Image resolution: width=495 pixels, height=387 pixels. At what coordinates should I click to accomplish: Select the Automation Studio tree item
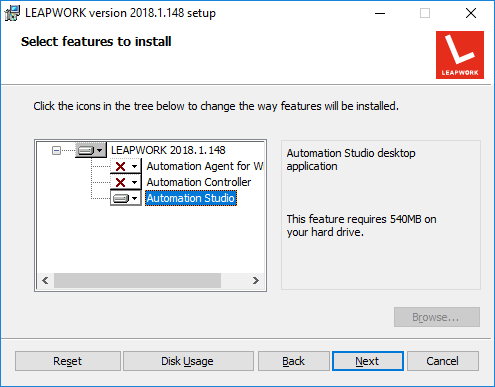pos(191,198)
